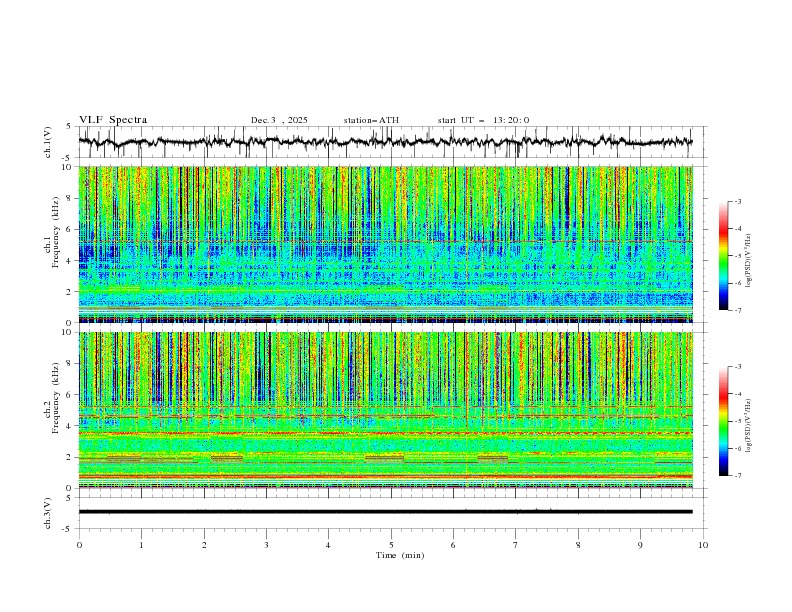Click the ch.2 'Frequency (kHz)' axis label

(56, 398)
